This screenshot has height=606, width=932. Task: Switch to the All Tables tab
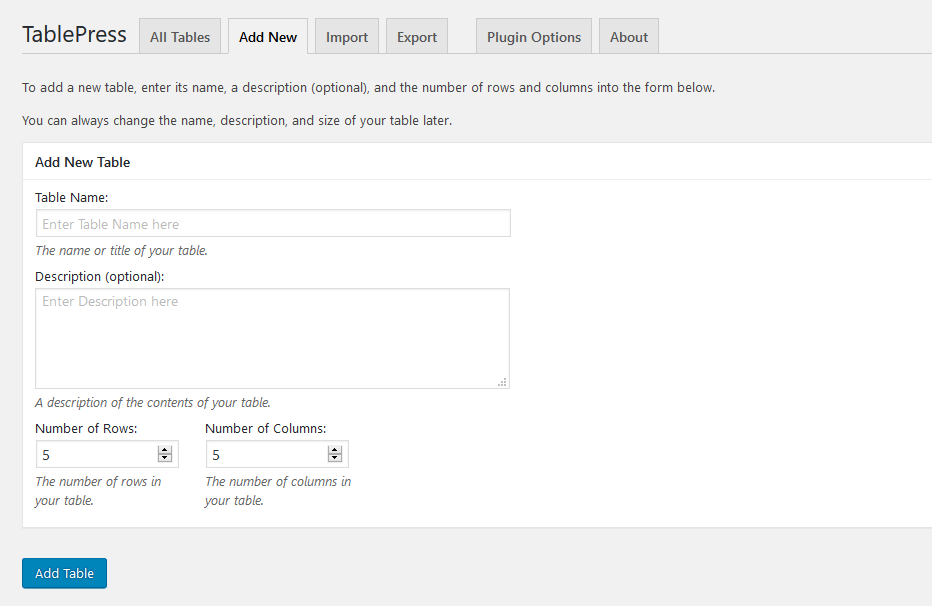[x=179, y=36]
